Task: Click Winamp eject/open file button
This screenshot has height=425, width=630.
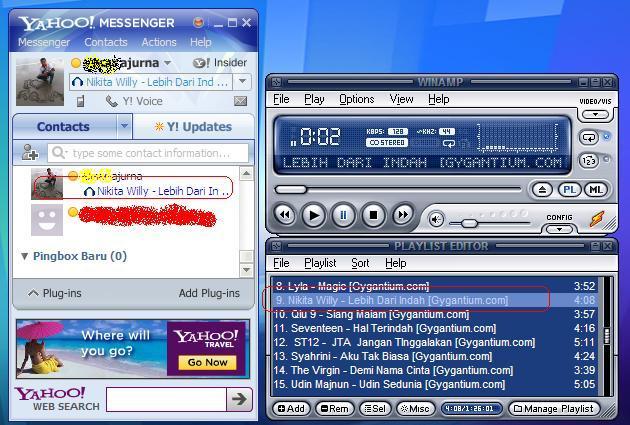Action: [542, 190]
